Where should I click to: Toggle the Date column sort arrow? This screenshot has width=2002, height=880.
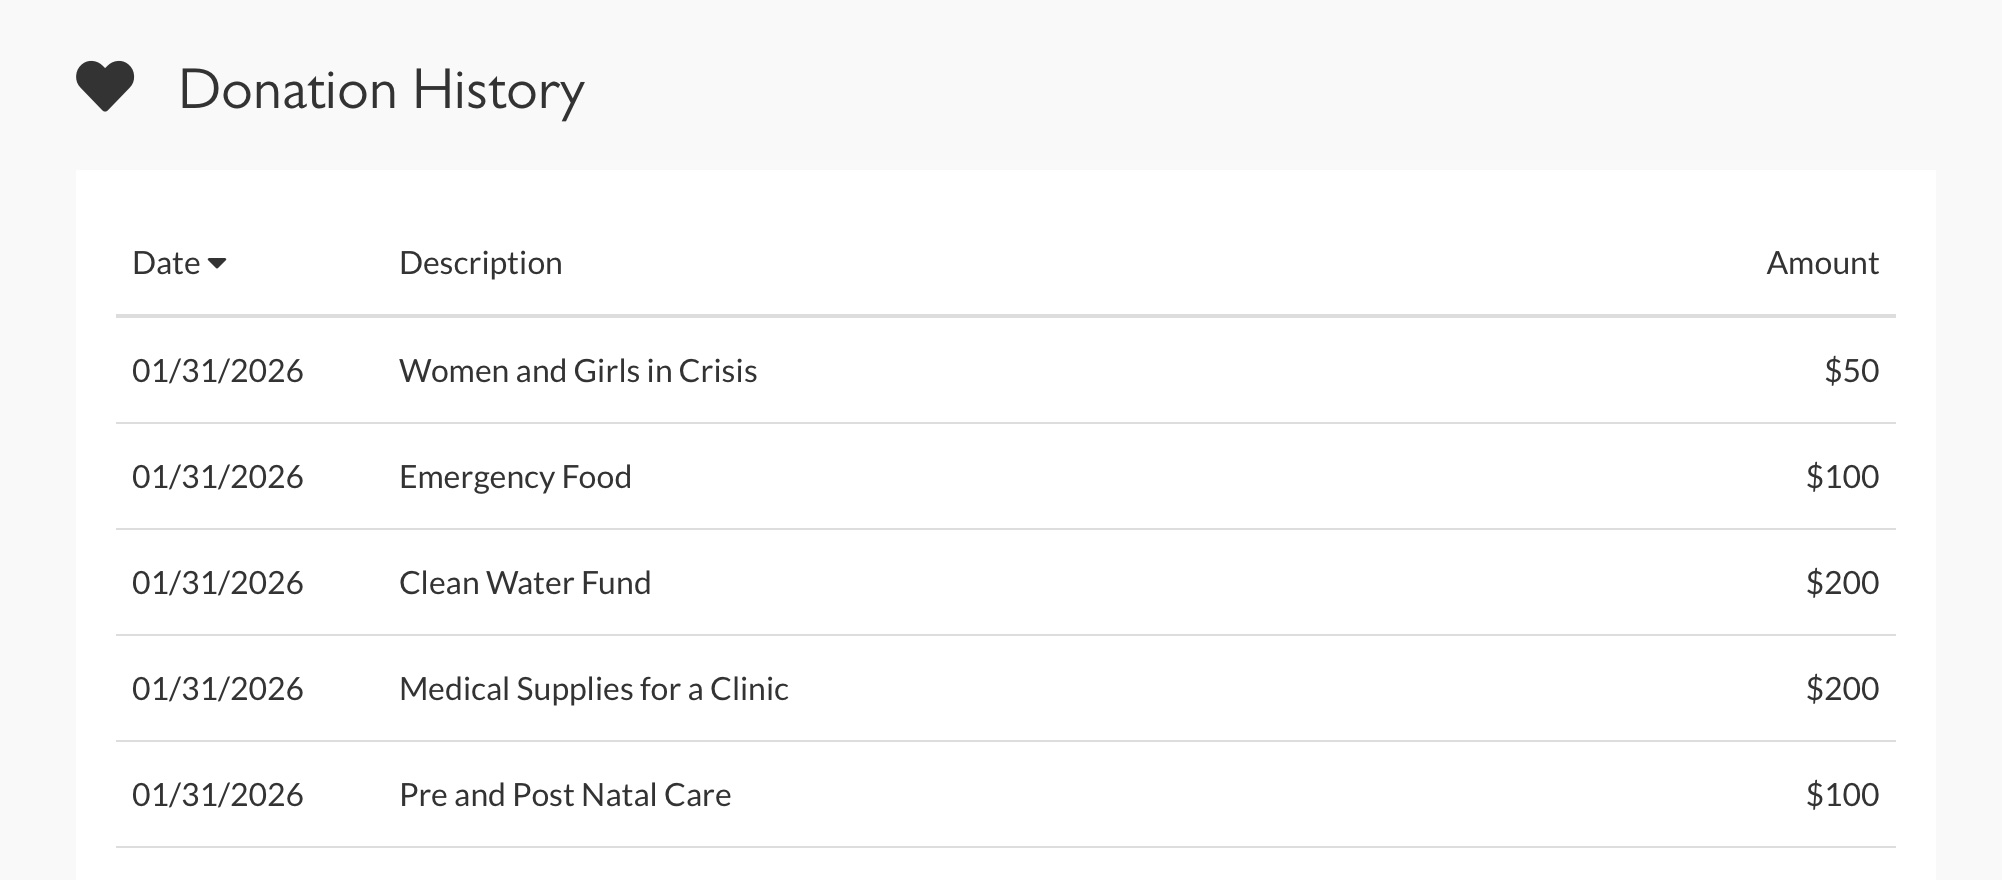pos(217,263)
